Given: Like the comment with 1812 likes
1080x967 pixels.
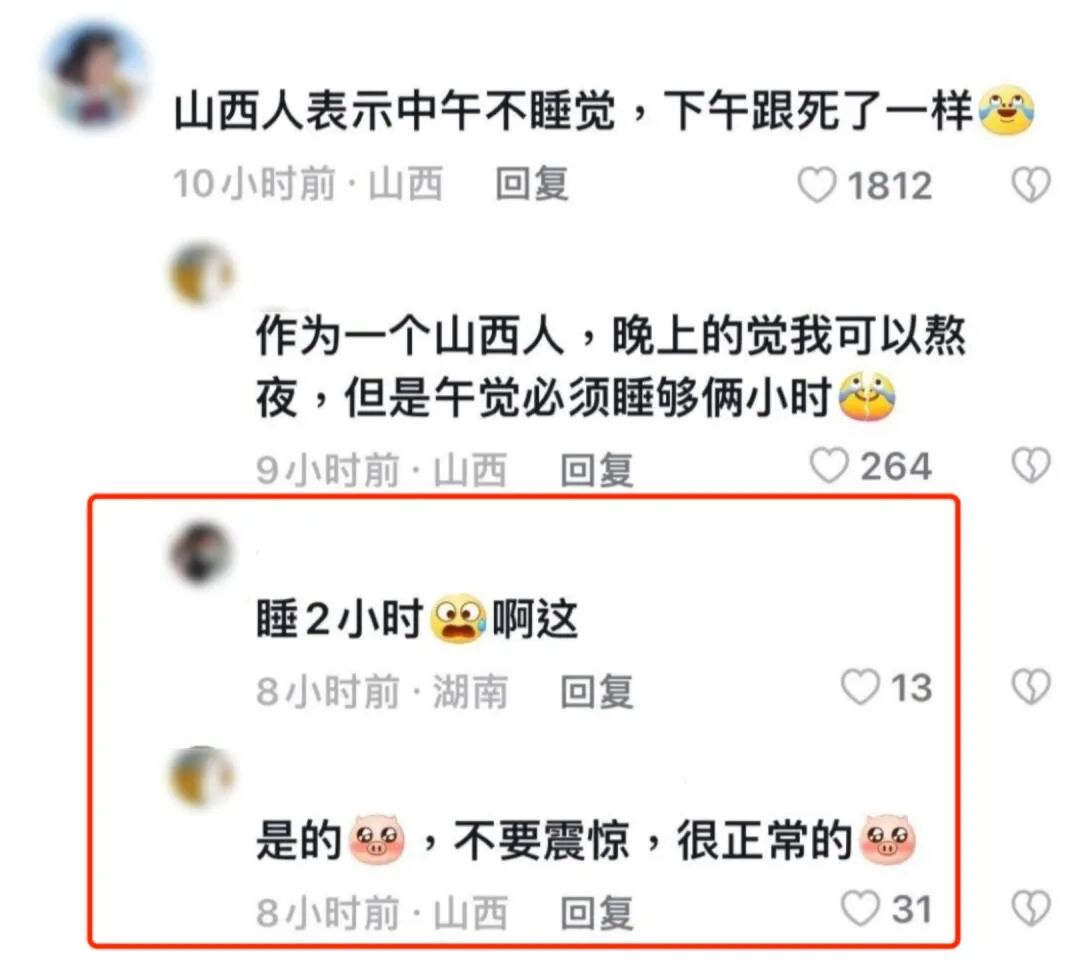Looking at the screenshot, I should tap(816, 185).
